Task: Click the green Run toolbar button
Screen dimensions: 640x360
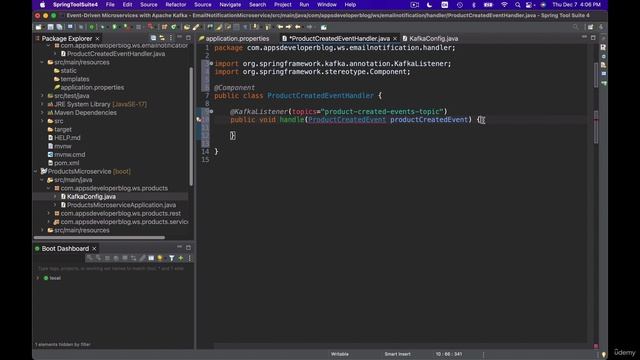Action: tap(115, 27)
